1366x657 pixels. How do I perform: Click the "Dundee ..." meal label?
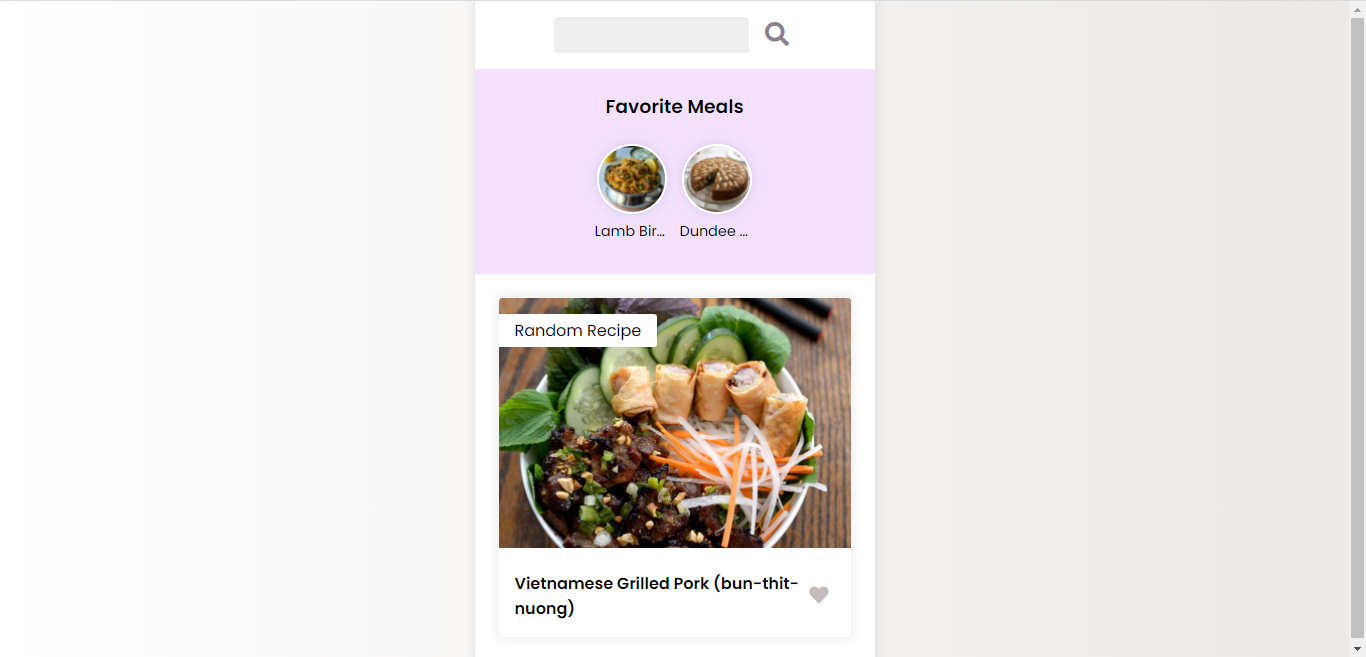point(714,230)
